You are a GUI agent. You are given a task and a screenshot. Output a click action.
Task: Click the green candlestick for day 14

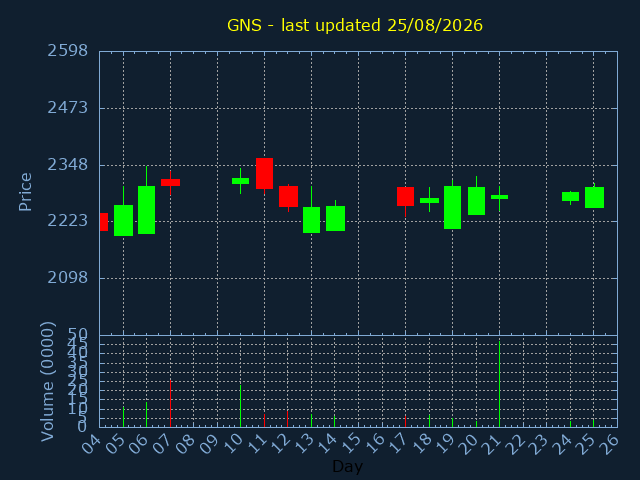pyautogui.click(x=336, y=218)
